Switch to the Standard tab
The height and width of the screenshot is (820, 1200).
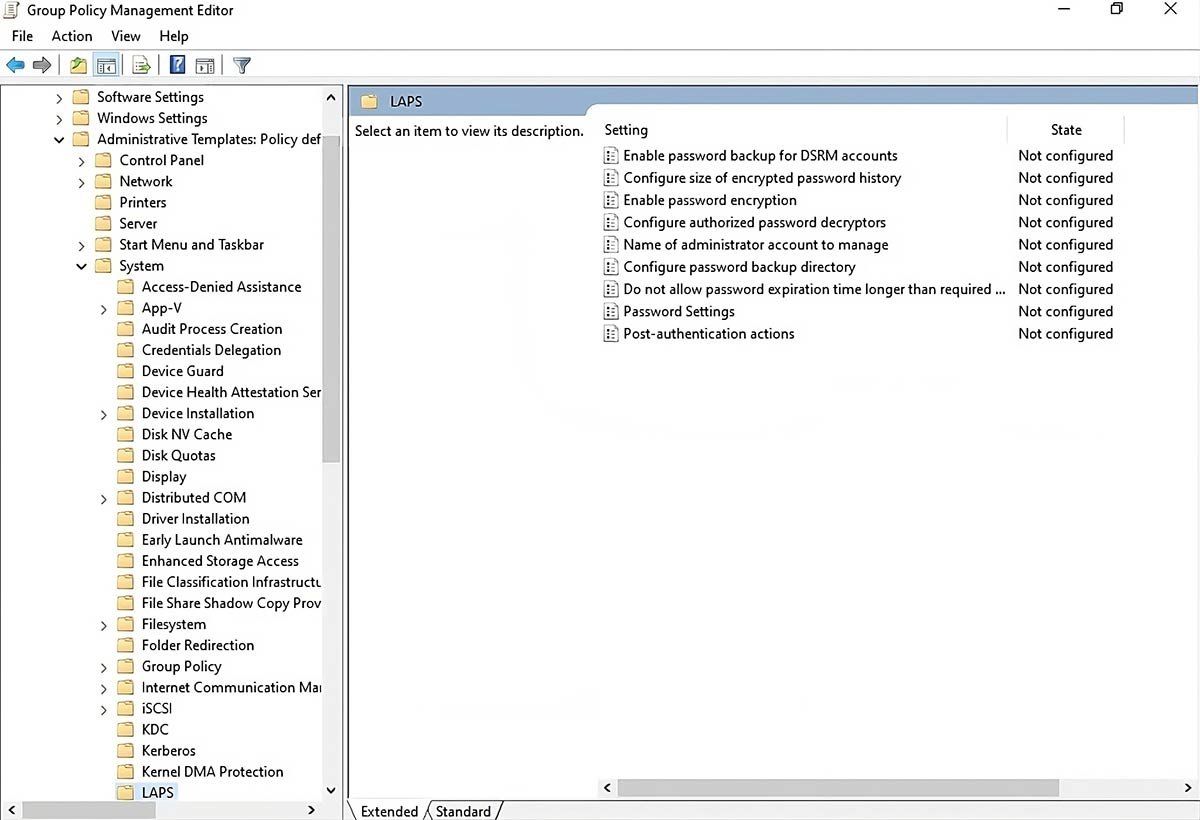click(x=463, y=811)
